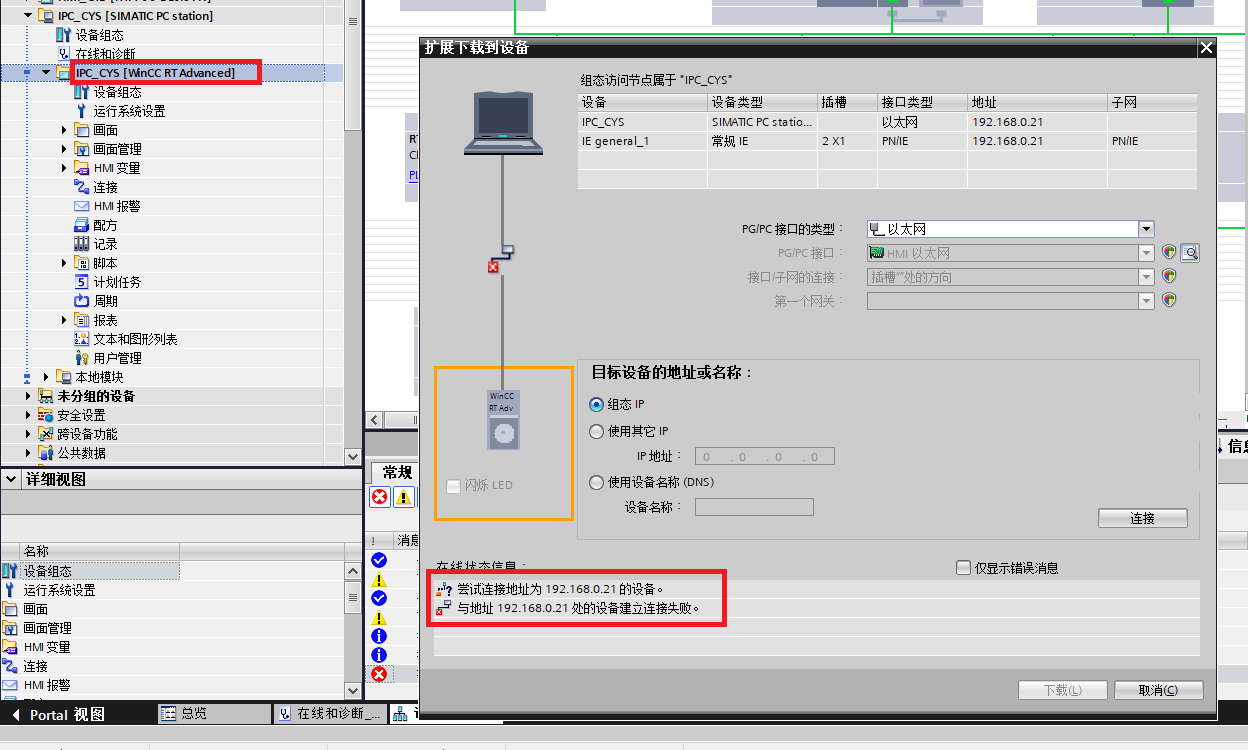Collapse IPC_CYS [WinCC RT Advanced] tree node

point(46,73)
